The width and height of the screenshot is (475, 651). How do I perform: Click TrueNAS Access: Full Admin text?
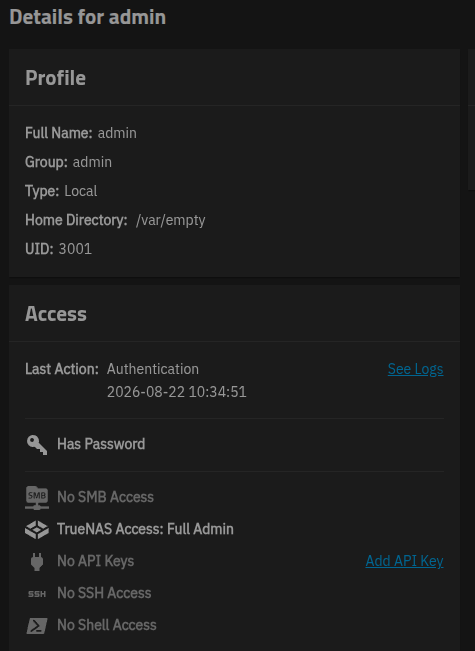[145, 529]
